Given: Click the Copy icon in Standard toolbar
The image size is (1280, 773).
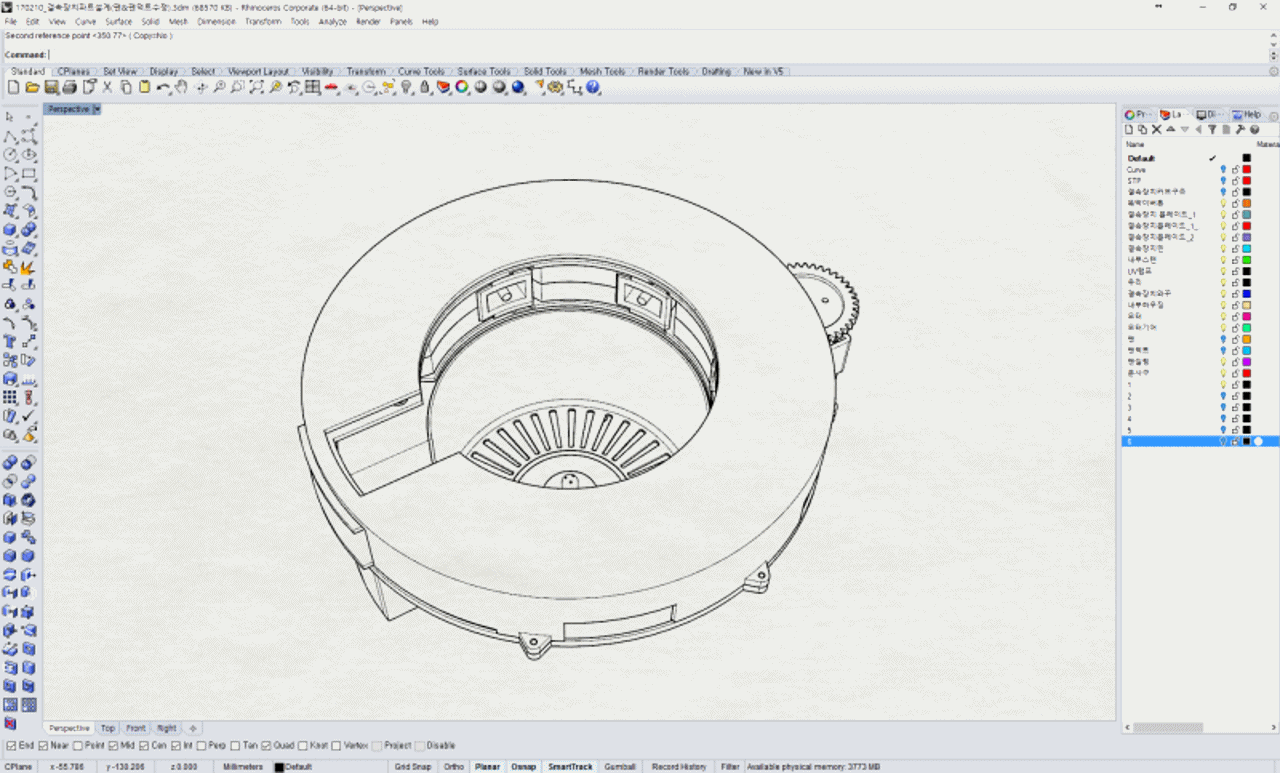Looking at the screenshot, I should pyautogui.click(x=126, y=88).
